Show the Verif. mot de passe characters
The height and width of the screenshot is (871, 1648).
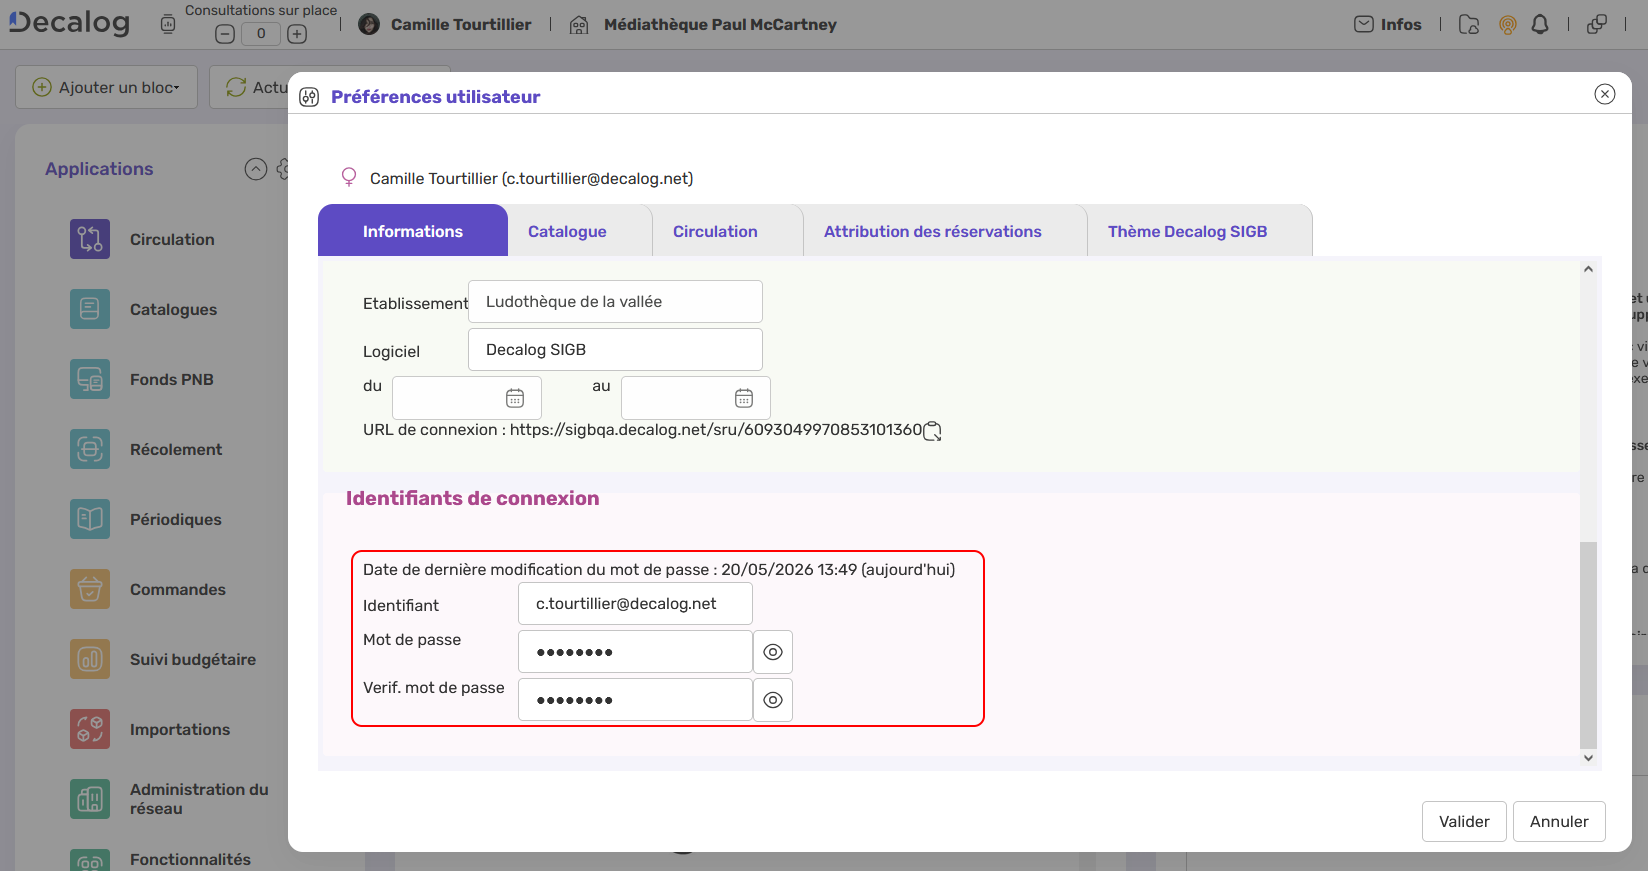[x=773, y=700]
